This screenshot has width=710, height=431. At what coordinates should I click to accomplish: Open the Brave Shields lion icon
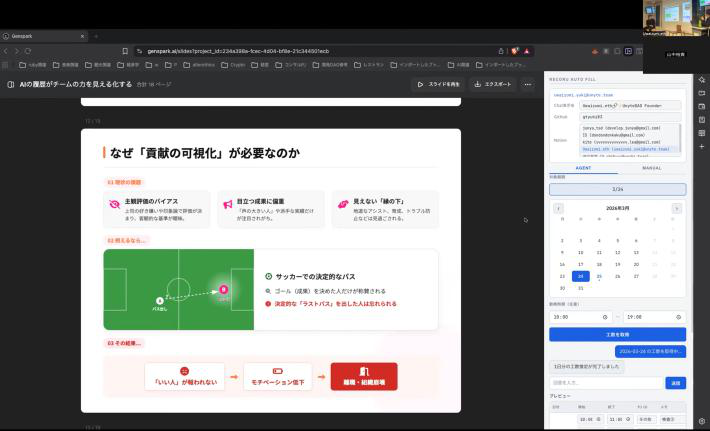point(514,51)
